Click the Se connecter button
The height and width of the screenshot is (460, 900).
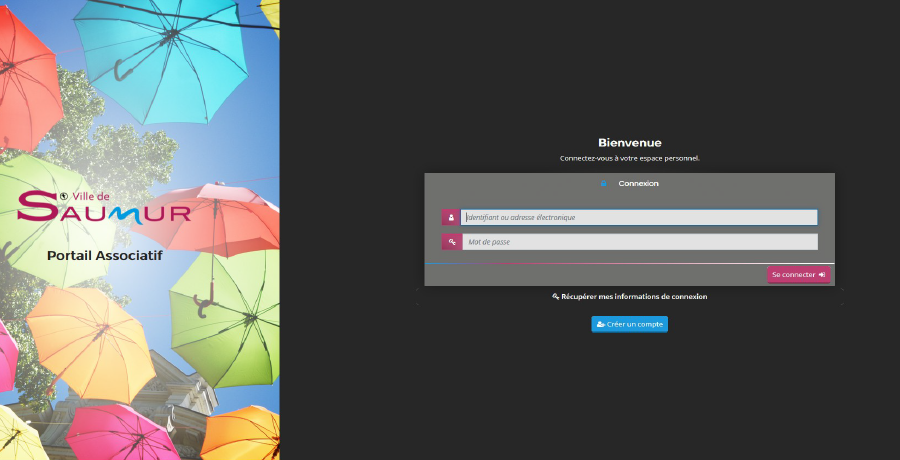(x=798, y=275)
